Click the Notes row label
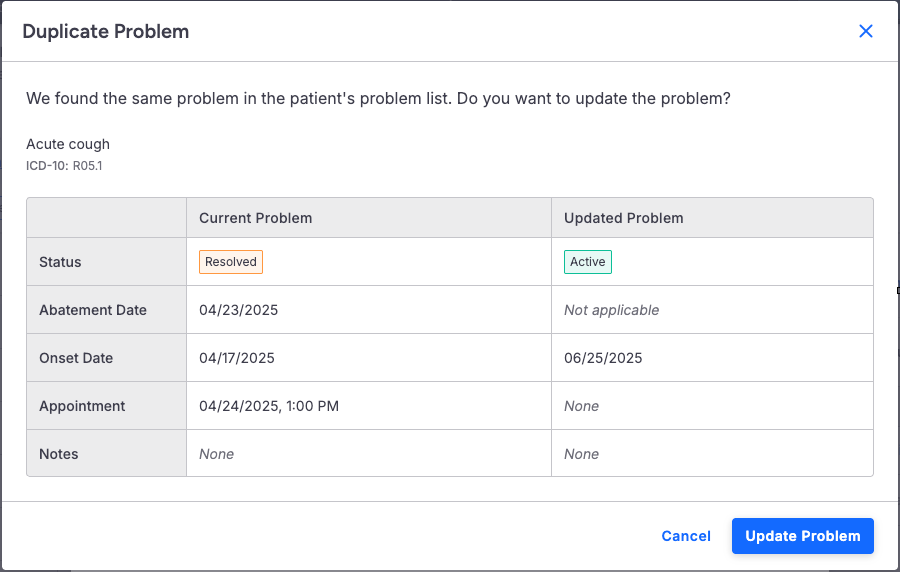 [59, 454]
